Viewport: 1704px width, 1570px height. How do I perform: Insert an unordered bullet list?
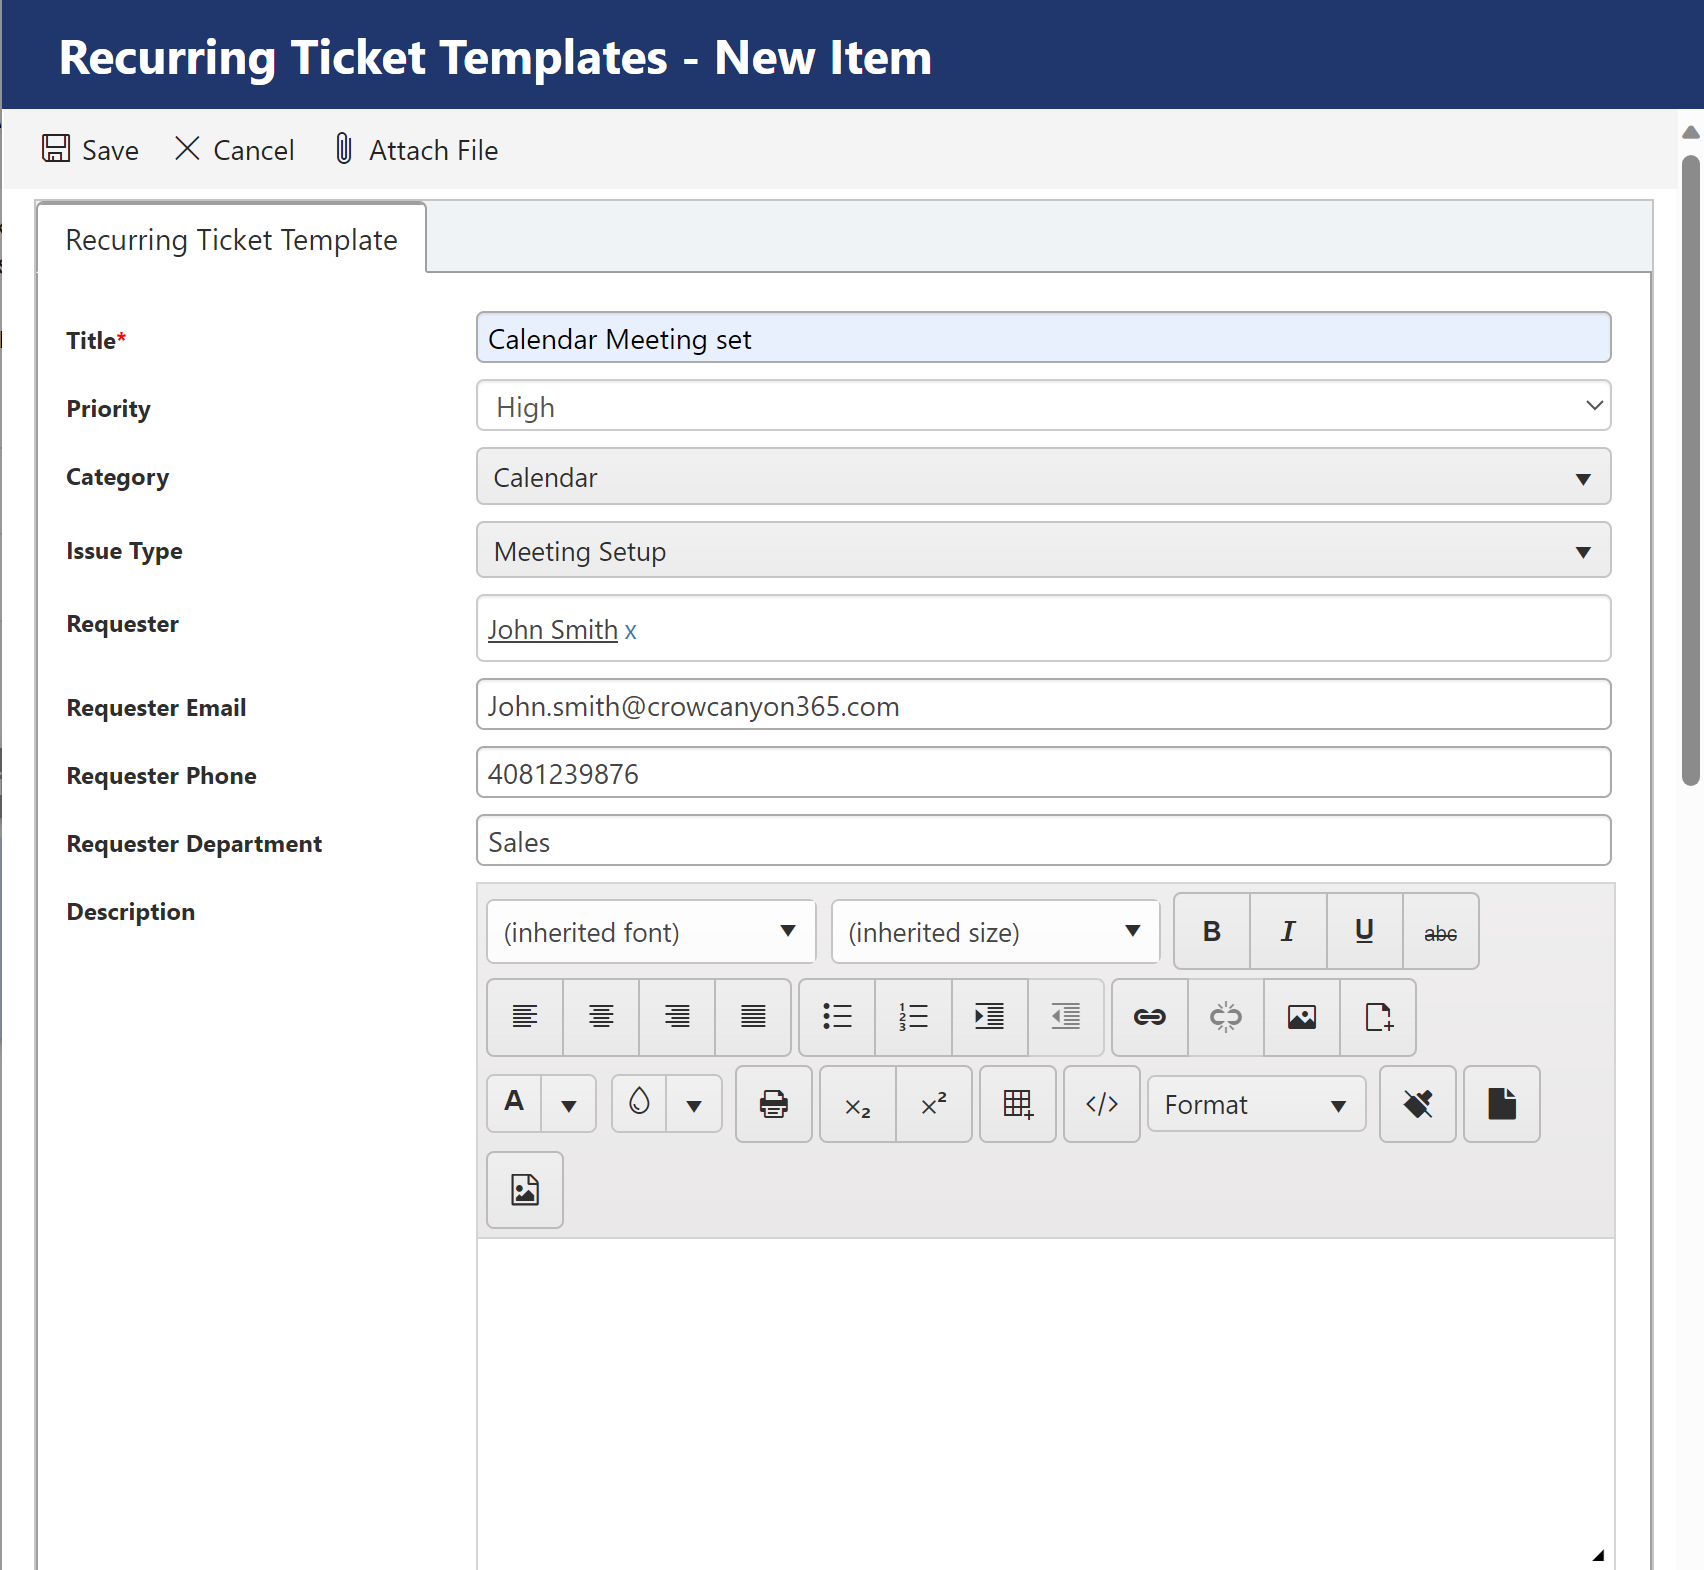coord(837,1017)
